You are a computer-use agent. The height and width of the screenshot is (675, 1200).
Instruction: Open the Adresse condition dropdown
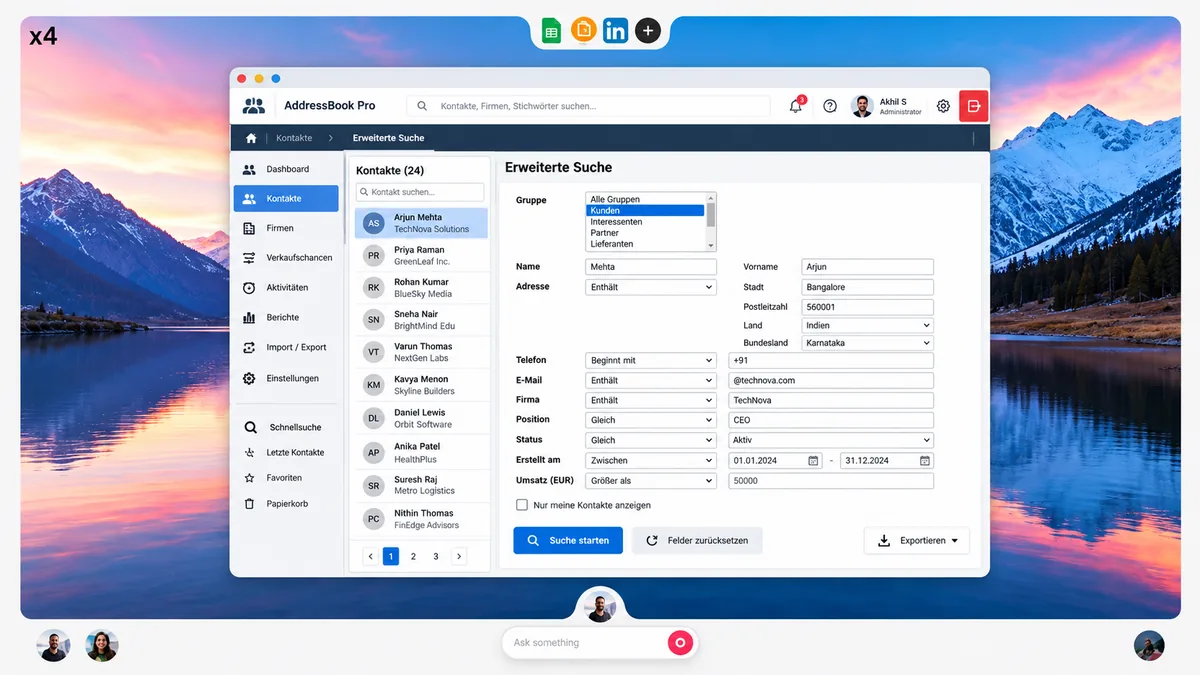pos(651,287)
